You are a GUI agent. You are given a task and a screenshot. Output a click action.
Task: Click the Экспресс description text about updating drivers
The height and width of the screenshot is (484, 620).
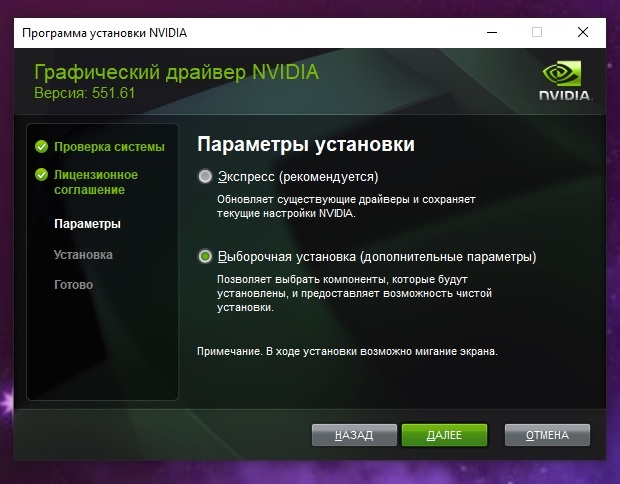[x=346, y=206]
